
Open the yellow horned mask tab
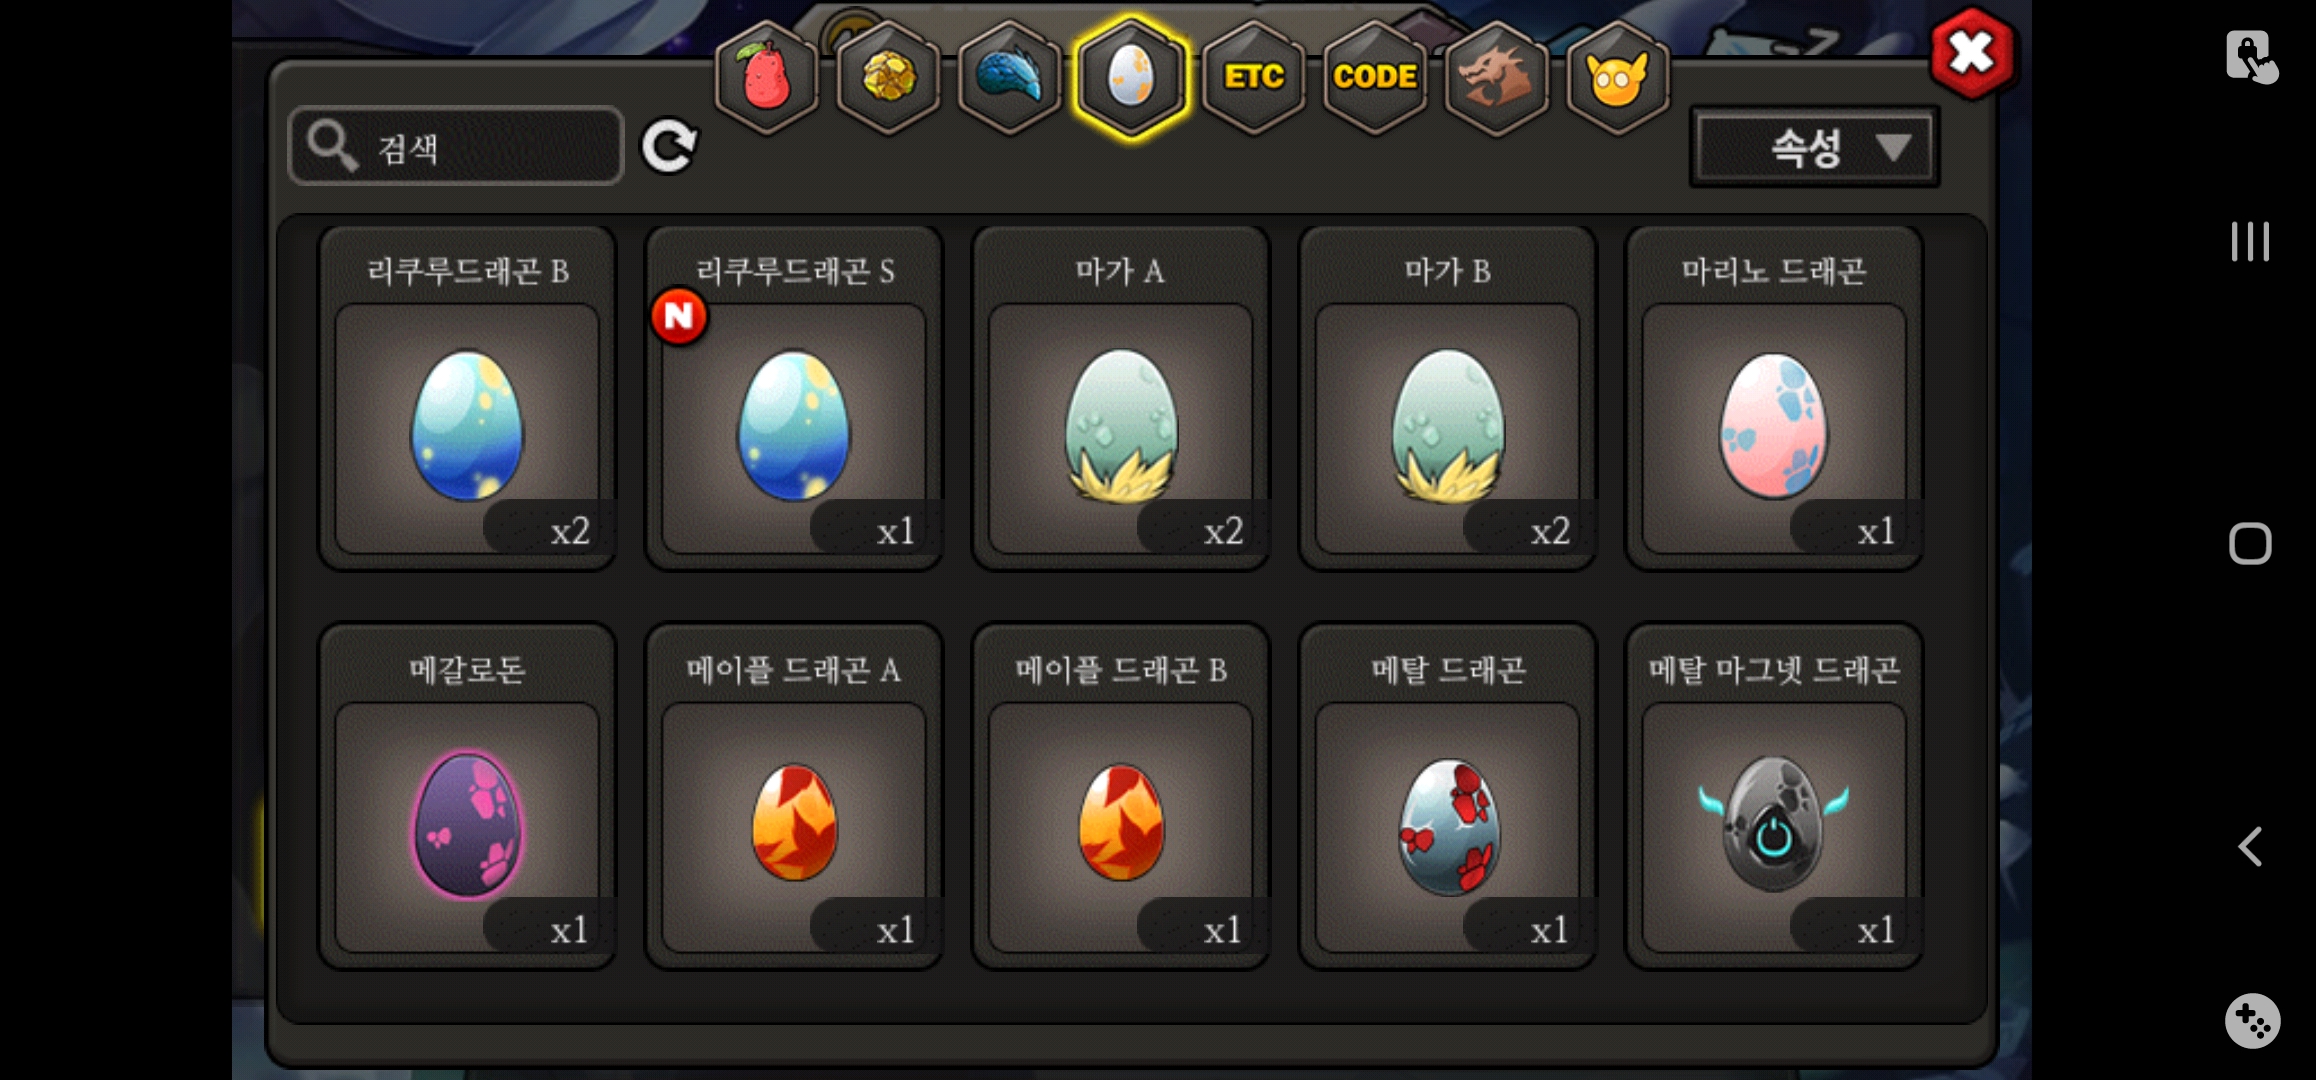[x=1617, y=77]
